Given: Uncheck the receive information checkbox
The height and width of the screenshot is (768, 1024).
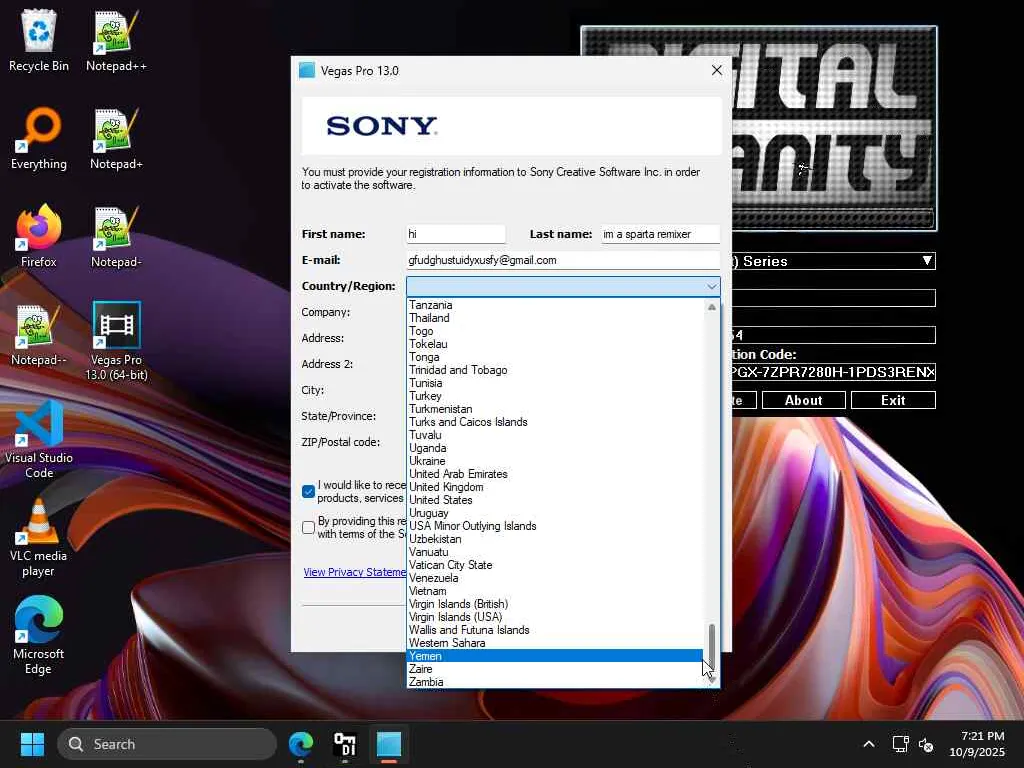Looking at the screenshot, I should [x=309, y=491].
